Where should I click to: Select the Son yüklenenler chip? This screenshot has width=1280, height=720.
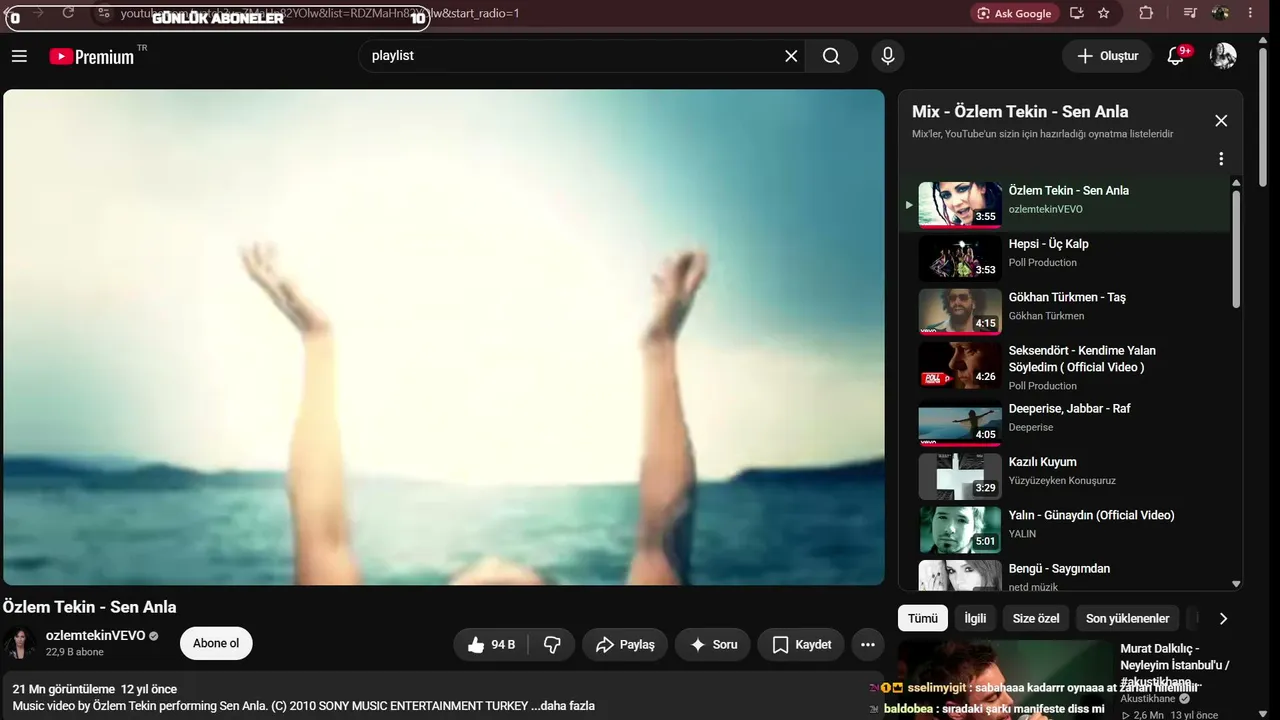(x=1128, y=618)
